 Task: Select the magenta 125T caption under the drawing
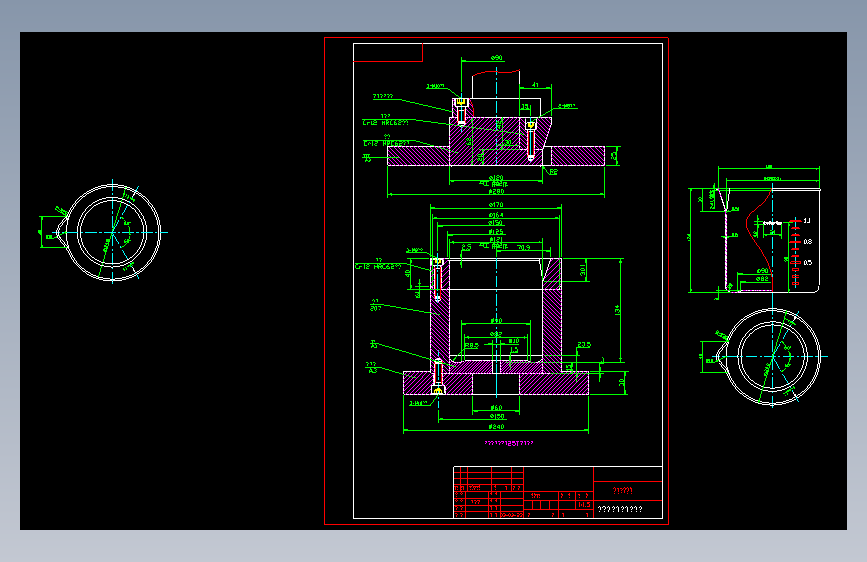point(509,443)
